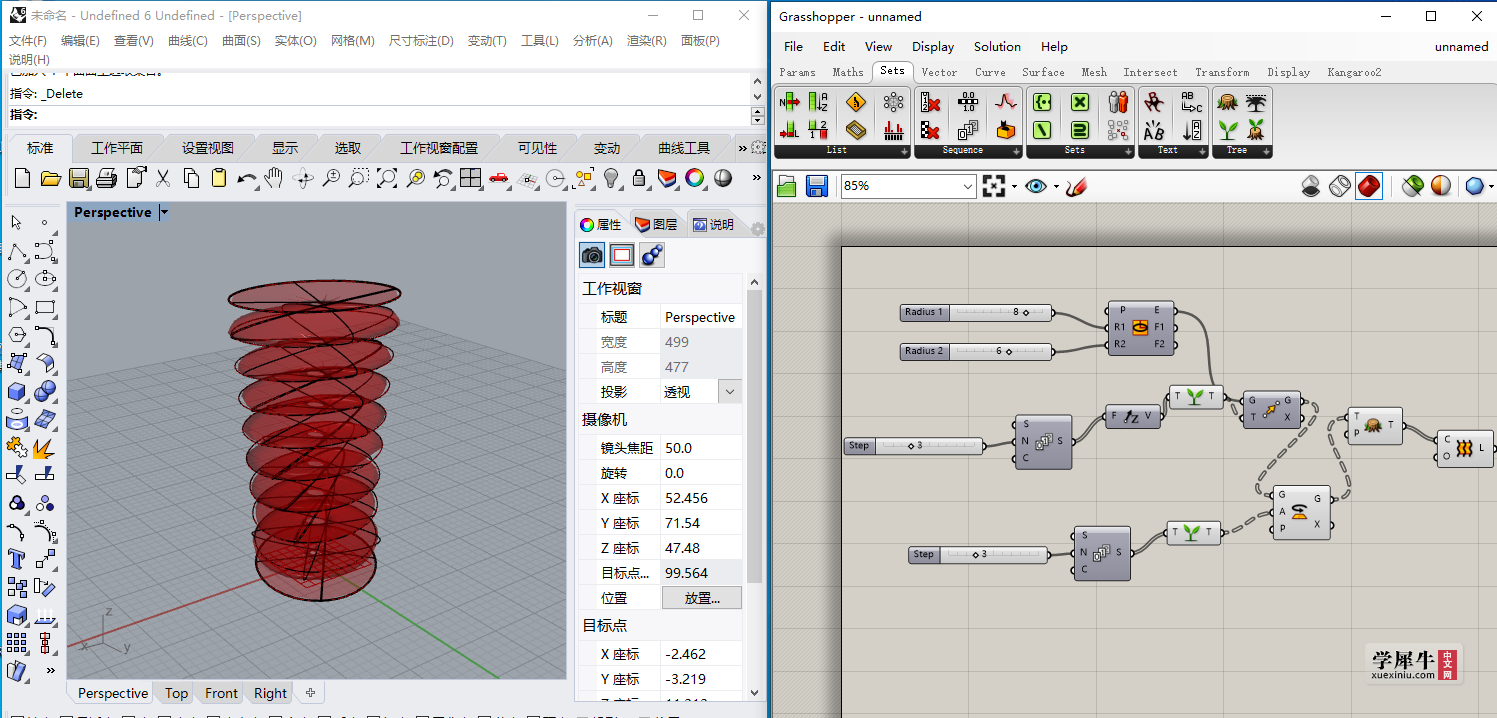Click the Grasshopper Open file icon

[x=788, y=186]
